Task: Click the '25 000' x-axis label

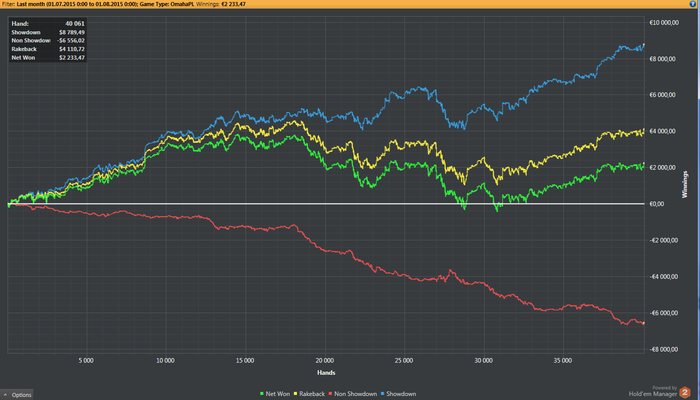Action: click(x=404, y=361)
